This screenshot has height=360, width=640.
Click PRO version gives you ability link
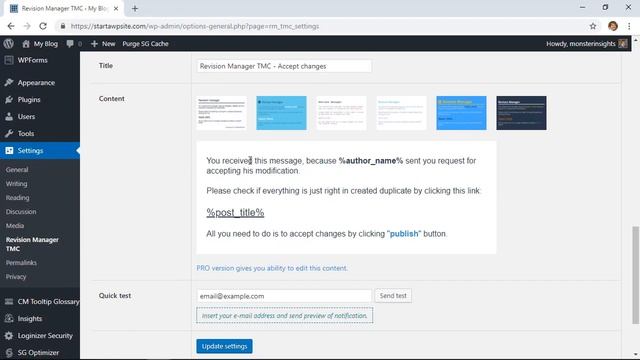click(x=272, y=268)
